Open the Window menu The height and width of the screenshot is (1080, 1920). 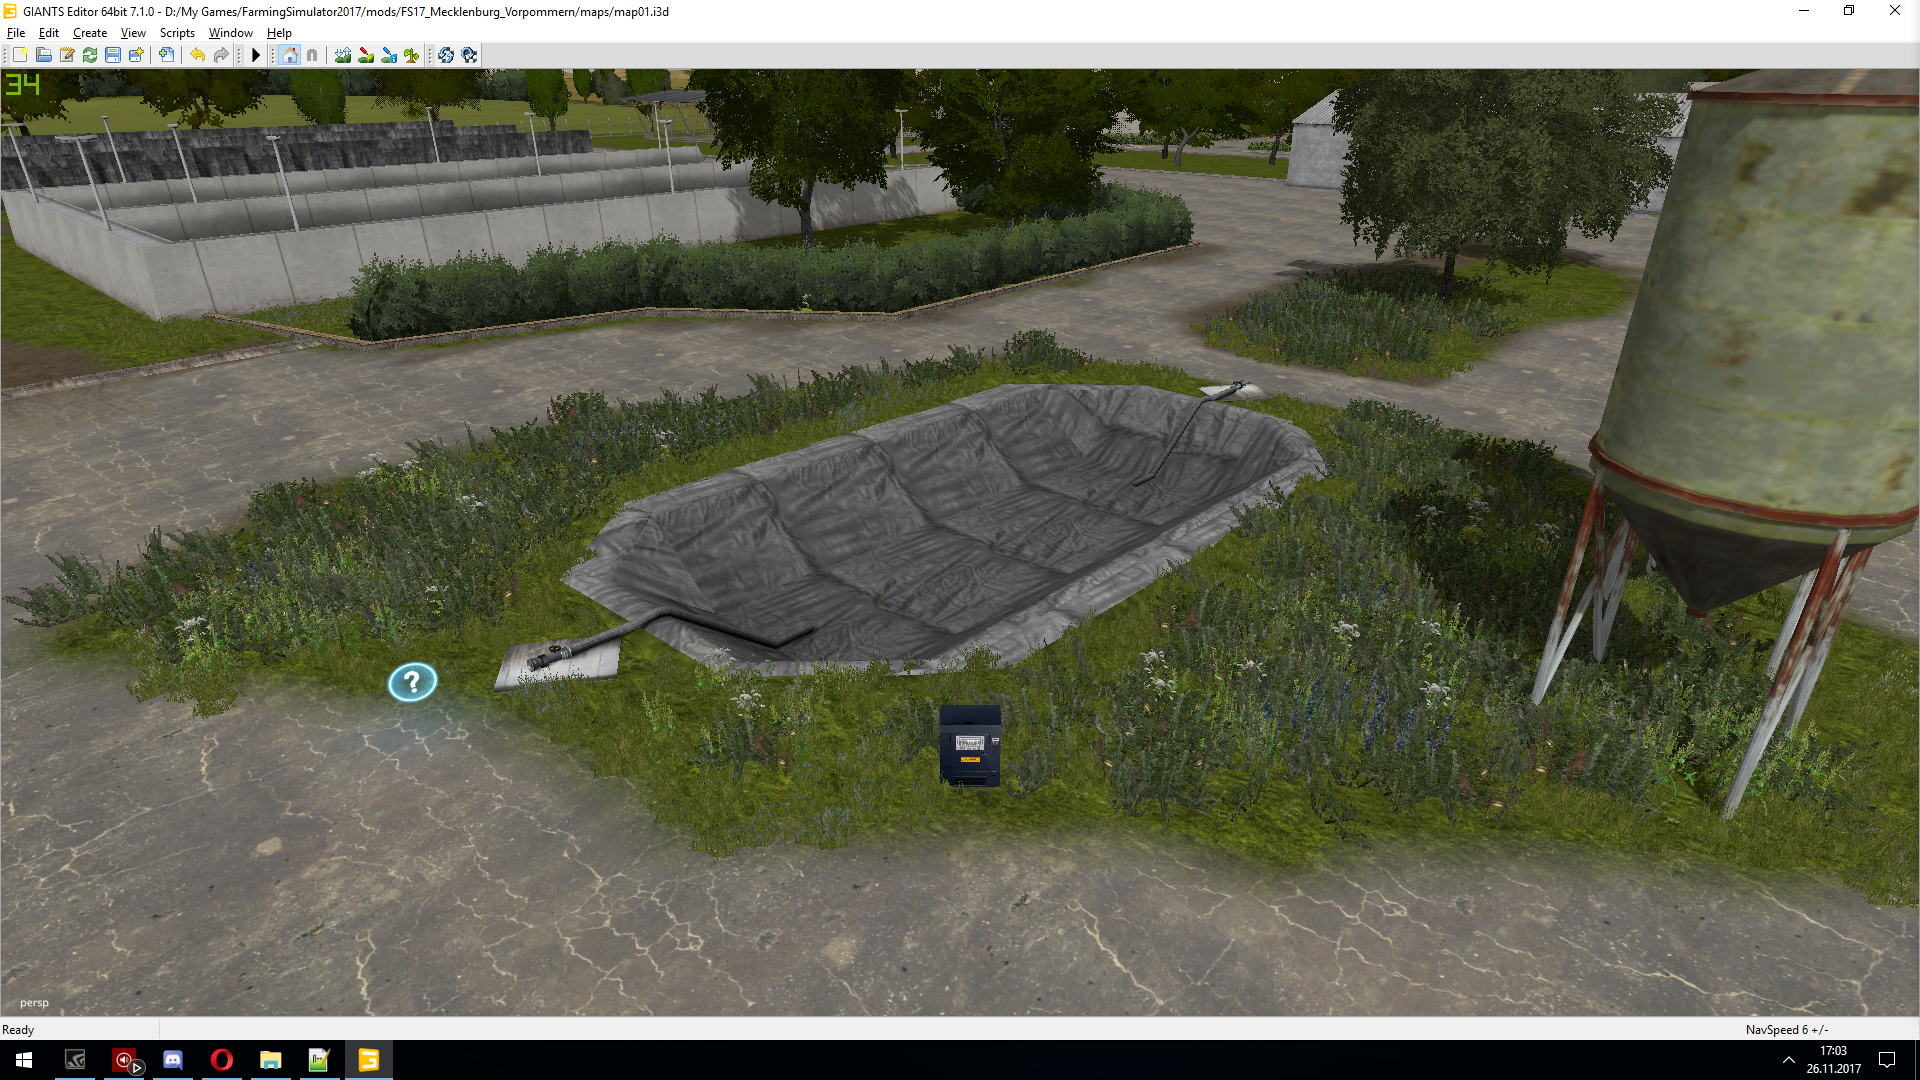pyautogui.click(x=230, y=33)
